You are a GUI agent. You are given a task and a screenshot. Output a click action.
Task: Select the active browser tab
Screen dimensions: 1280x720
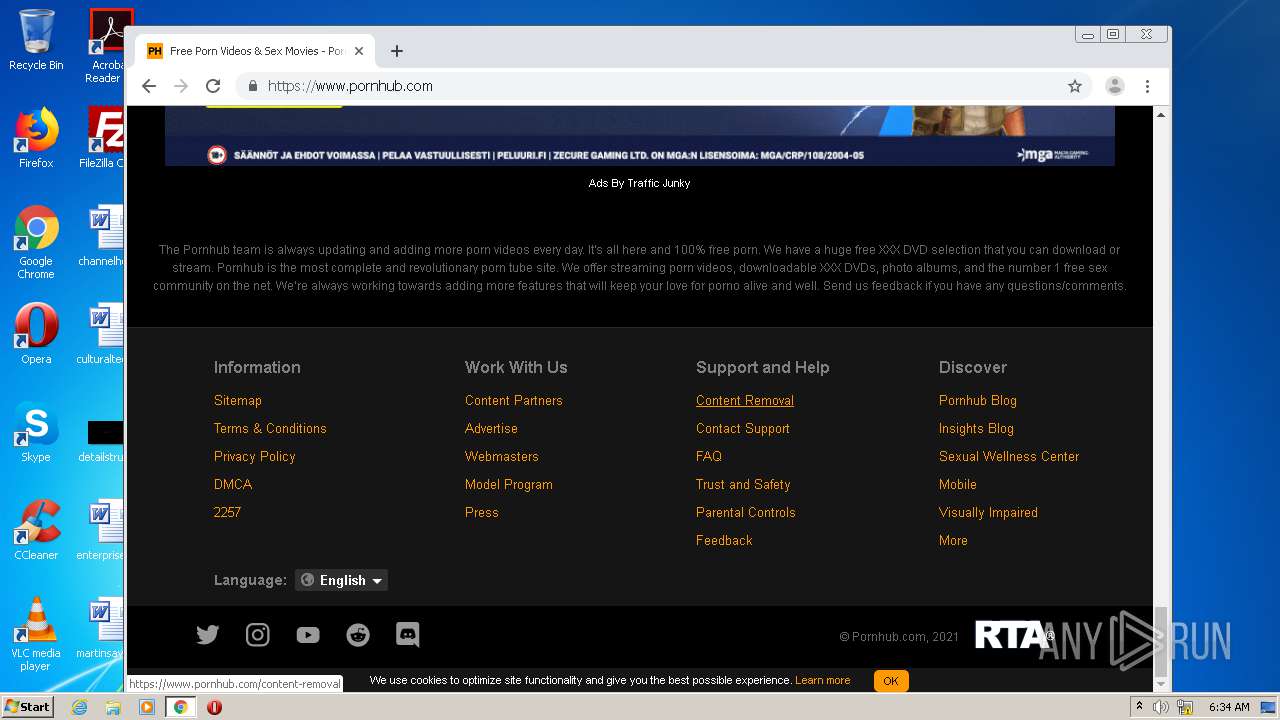(x=256, y=51)
